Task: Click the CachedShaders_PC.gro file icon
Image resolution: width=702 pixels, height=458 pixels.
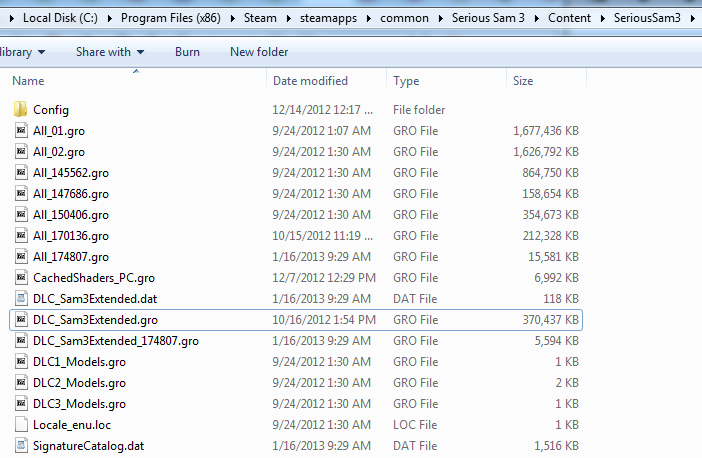Action: (22, 278)
